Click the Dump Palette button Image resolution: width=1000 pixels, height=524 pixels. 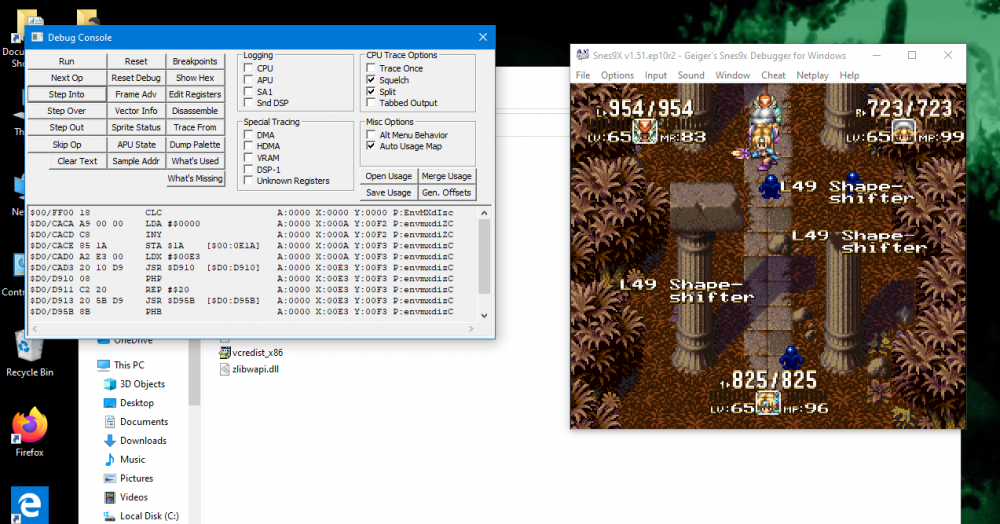pyautogui.click(x=195, y=145)
